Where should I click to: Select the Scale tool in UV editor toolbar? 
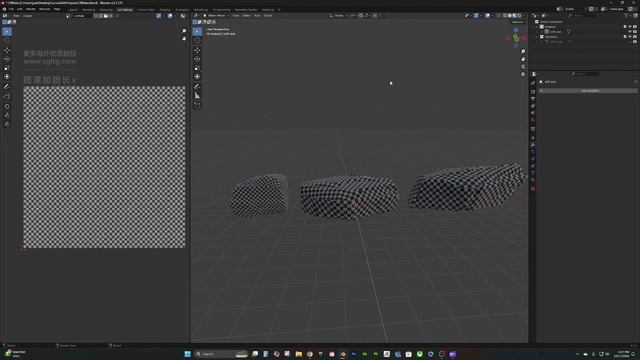7,68
